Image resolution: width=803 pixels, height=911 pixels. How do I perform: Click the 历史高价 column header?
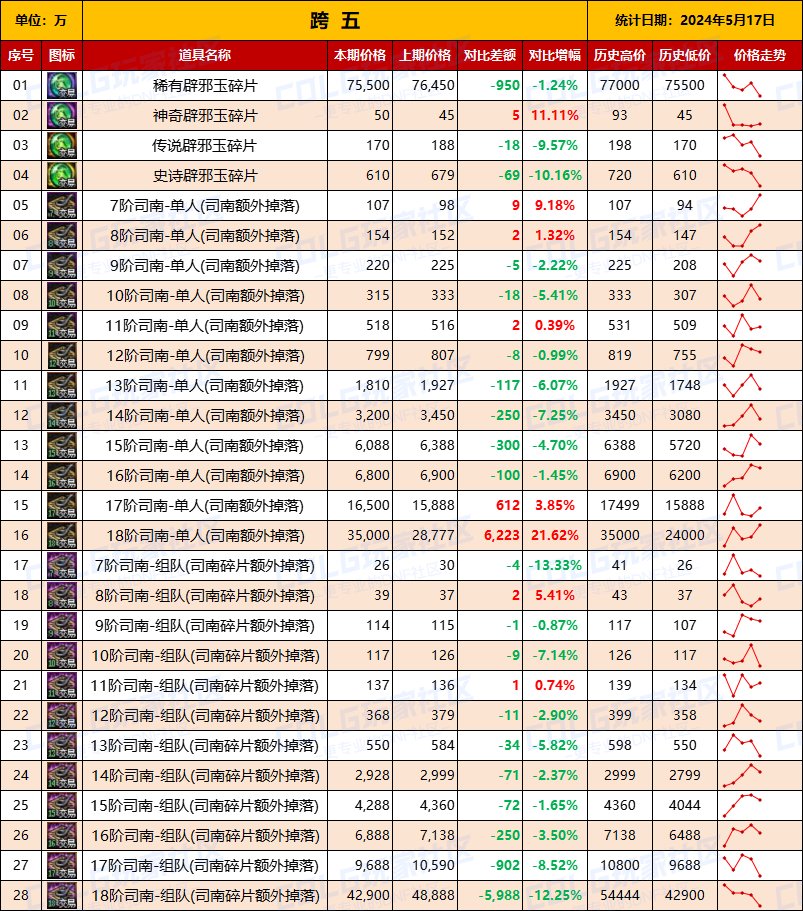pyautogui.click(x=620, y=55)
